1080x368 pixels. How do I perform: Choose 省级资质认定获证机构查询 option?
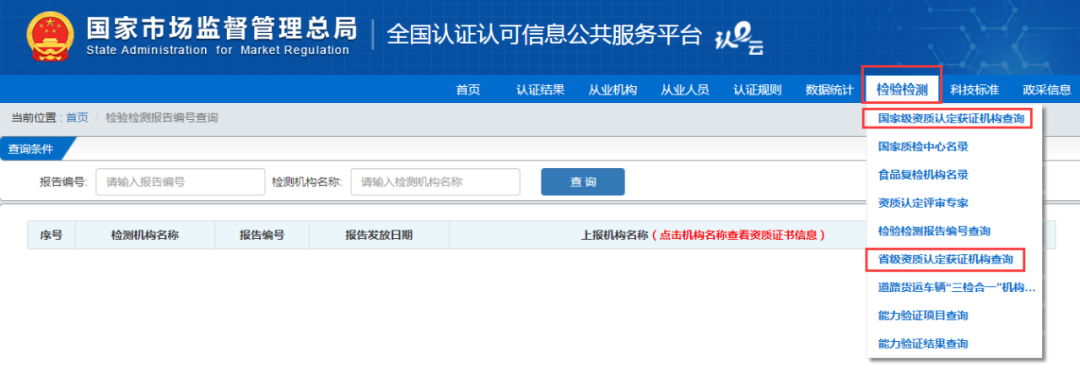click(x=946, y=259)
